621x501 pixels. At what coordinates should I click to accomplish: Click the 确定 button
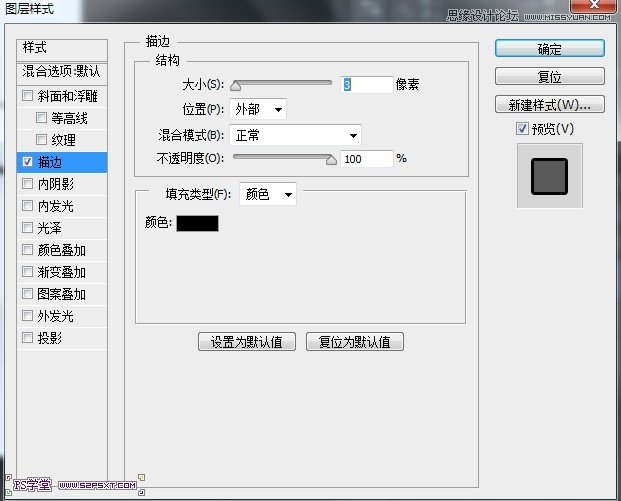pos(549,49)
